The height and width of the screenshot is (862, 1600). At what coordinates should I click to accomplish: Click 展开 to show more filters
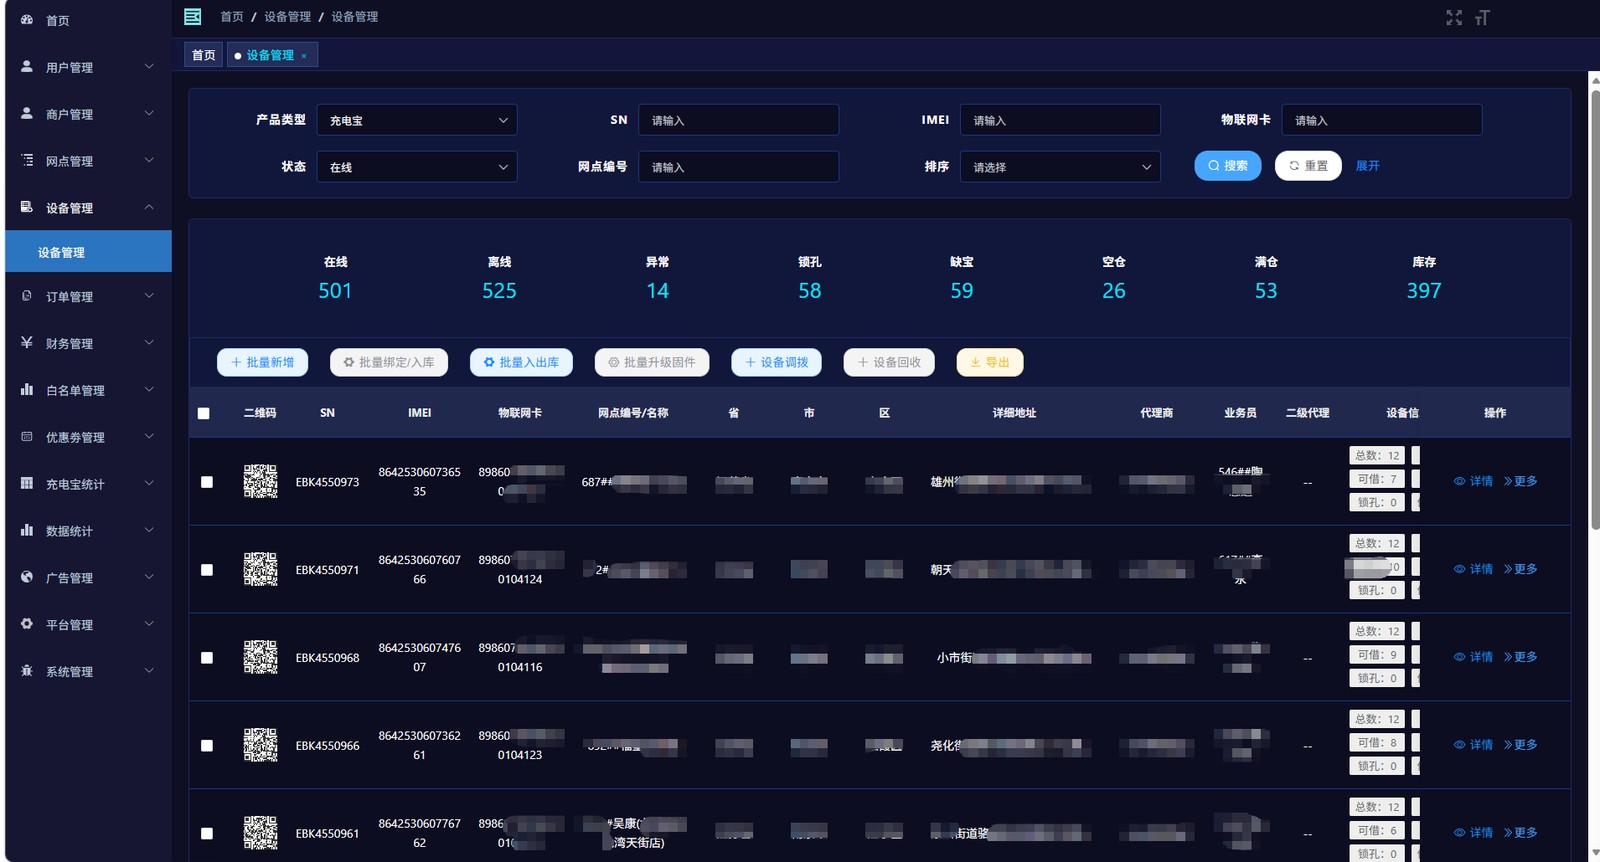pyautogui.click(x=1368, y=166)
